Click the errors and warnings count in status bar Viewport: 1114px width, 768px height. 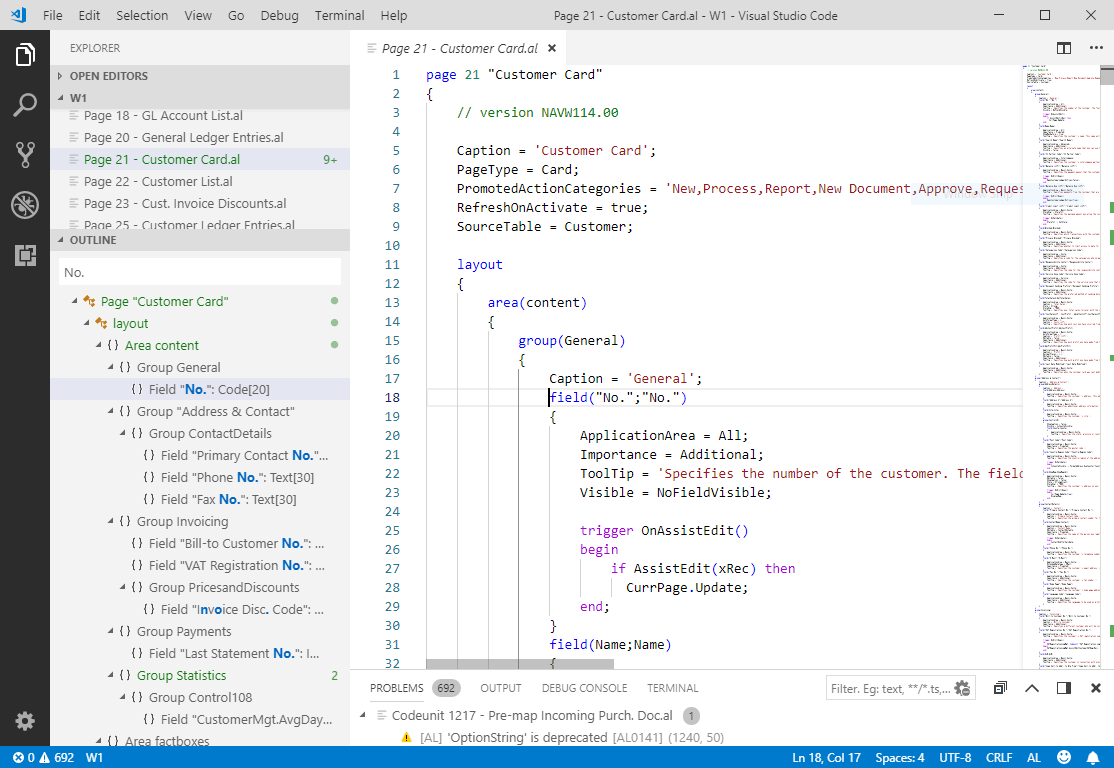point(43,757)
